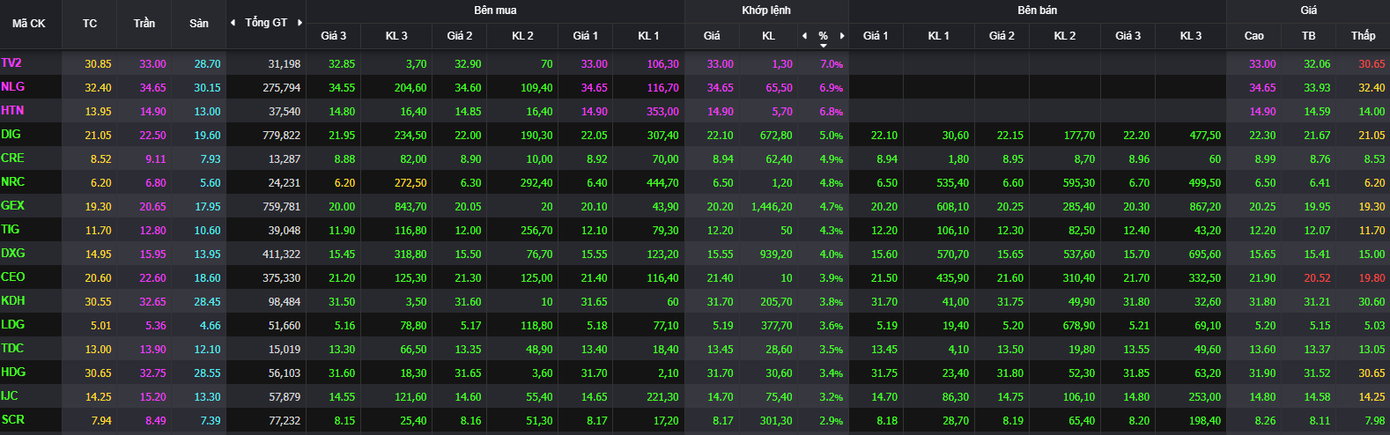Viewport: 1390px width, 435px height.
Task: Select the Bên mua group header
Action: coord(495,10)
